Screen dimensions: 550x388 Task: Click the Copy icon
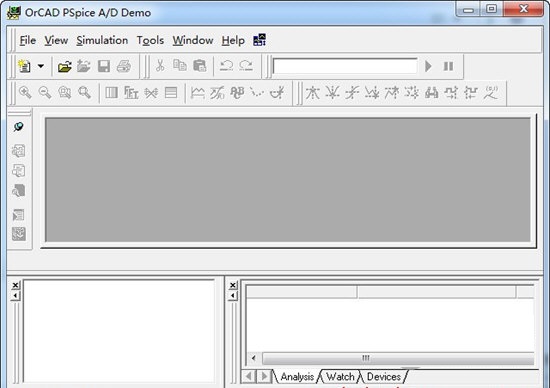[x=180, y=66]
